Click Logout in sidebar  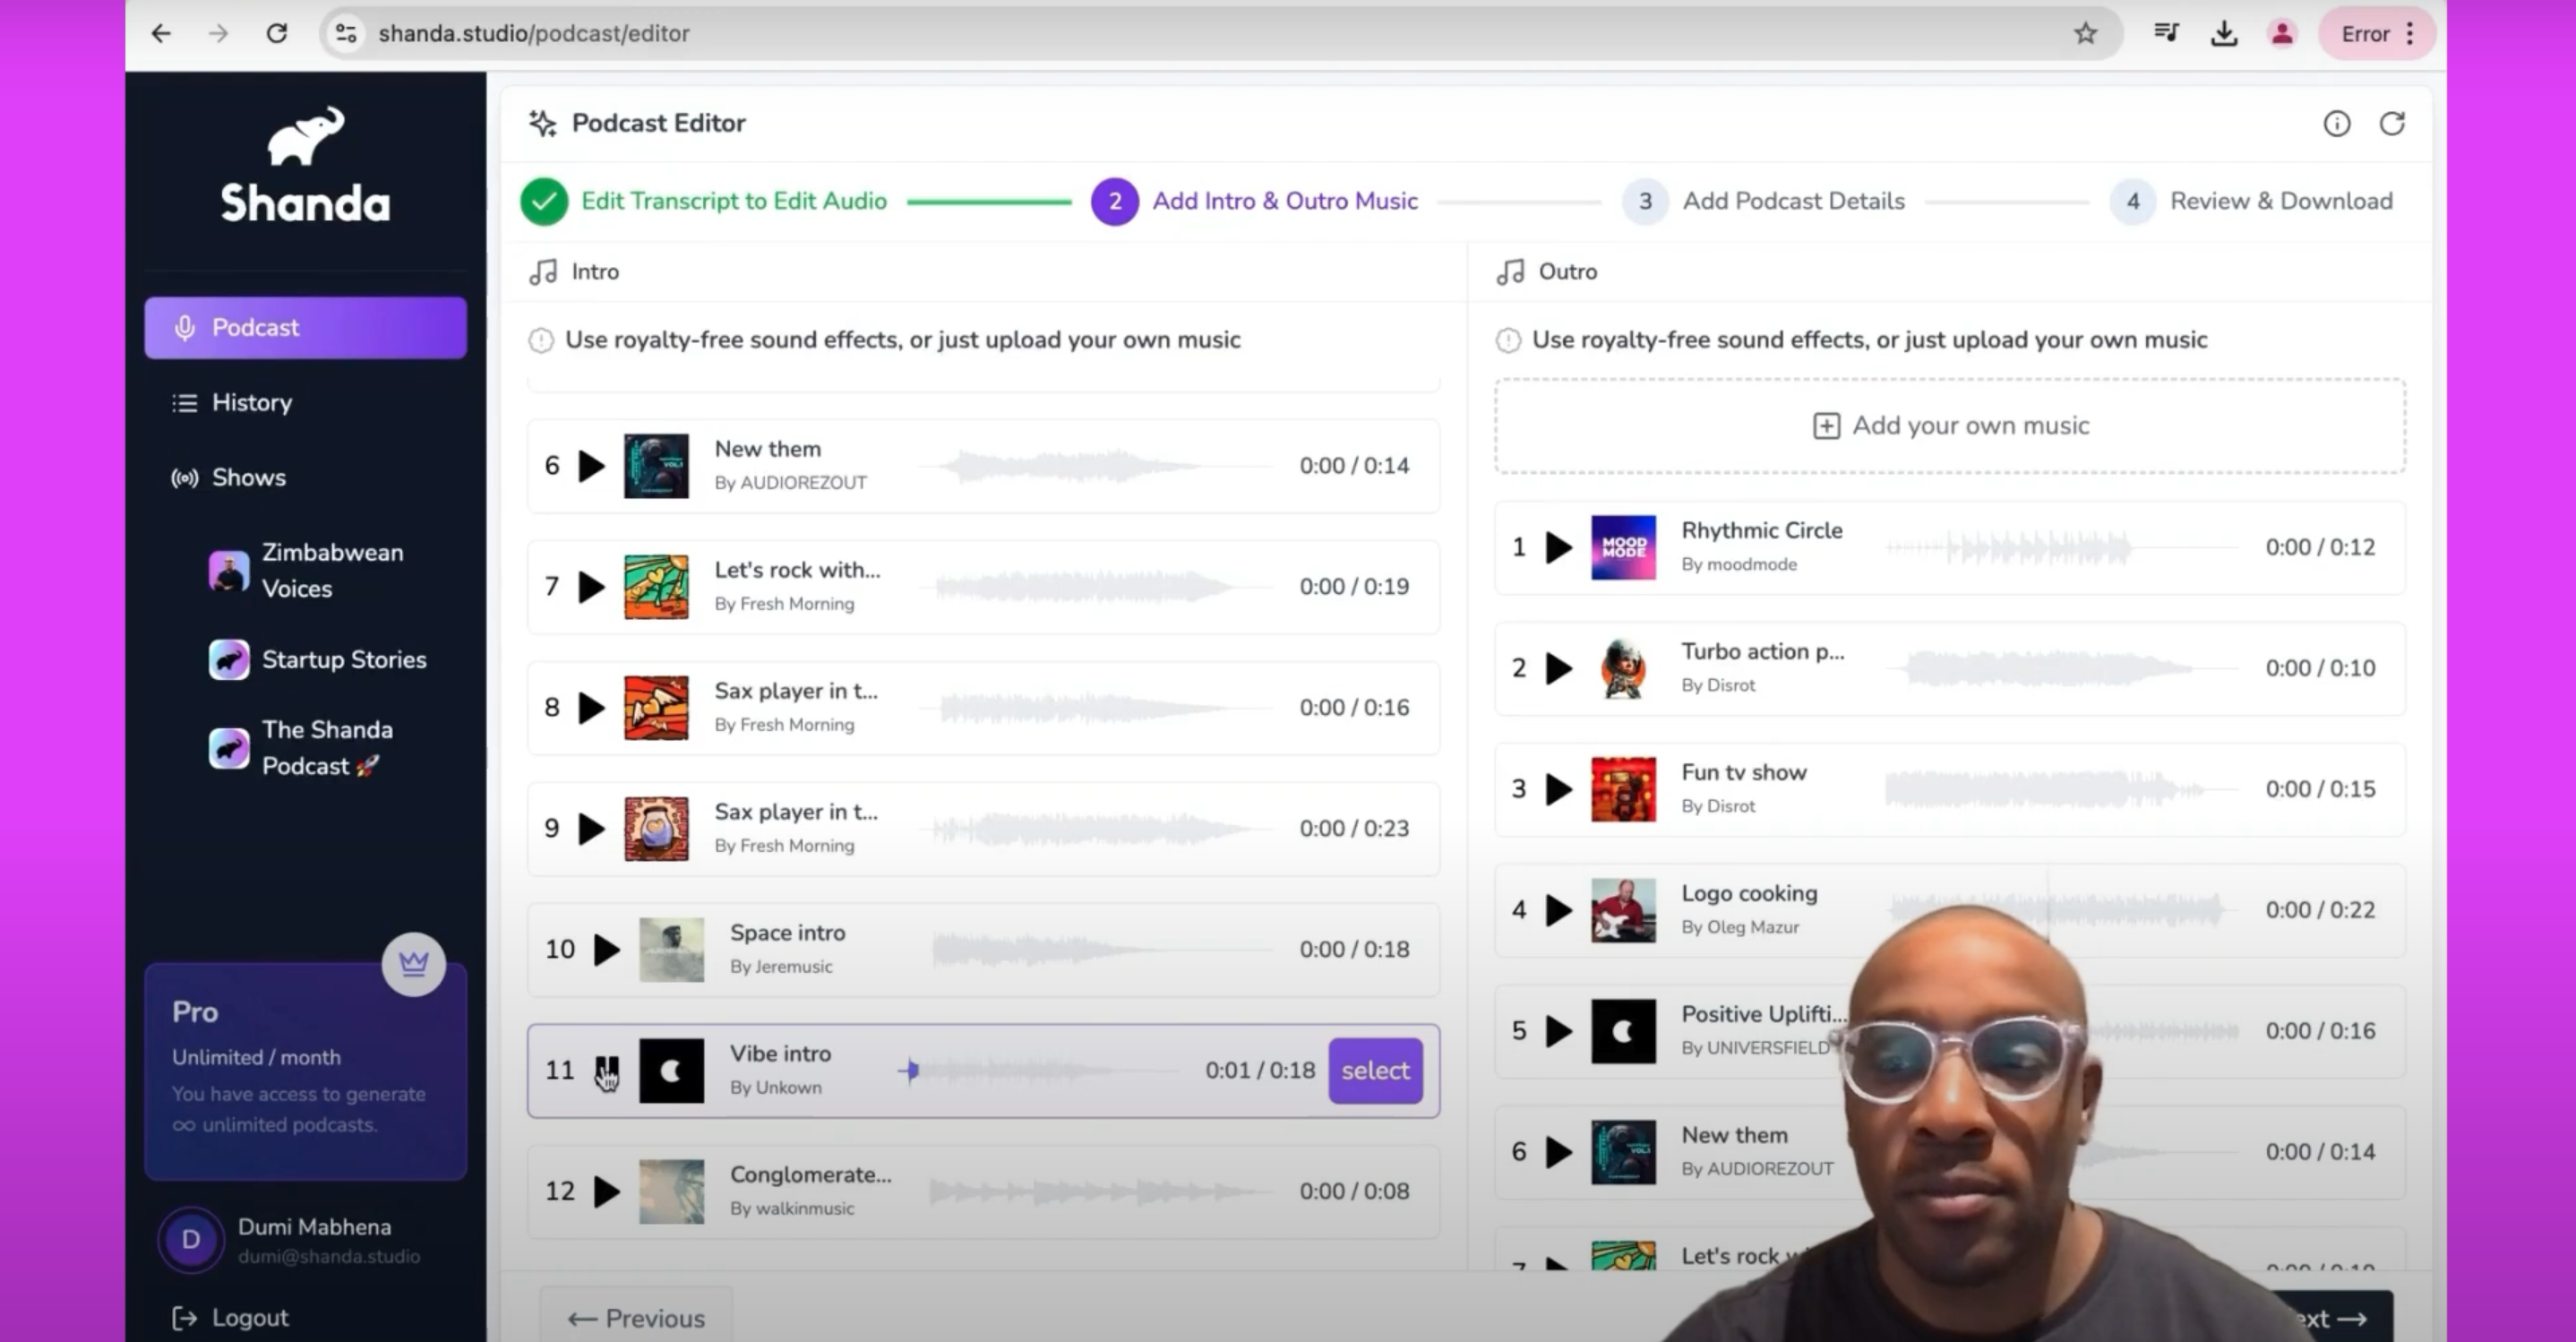230,1318
